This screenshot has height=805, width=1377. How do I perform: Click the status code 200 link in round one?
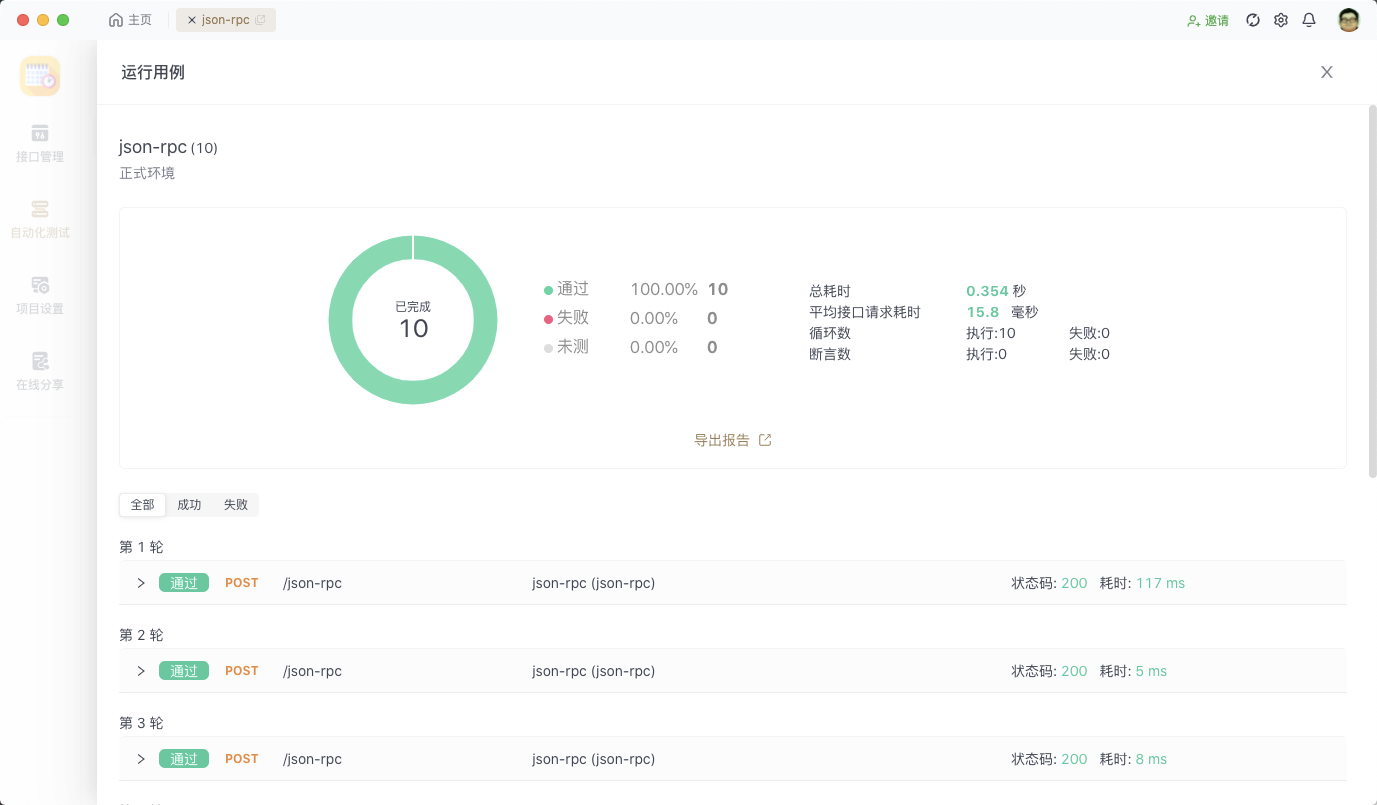point(1074,582)
